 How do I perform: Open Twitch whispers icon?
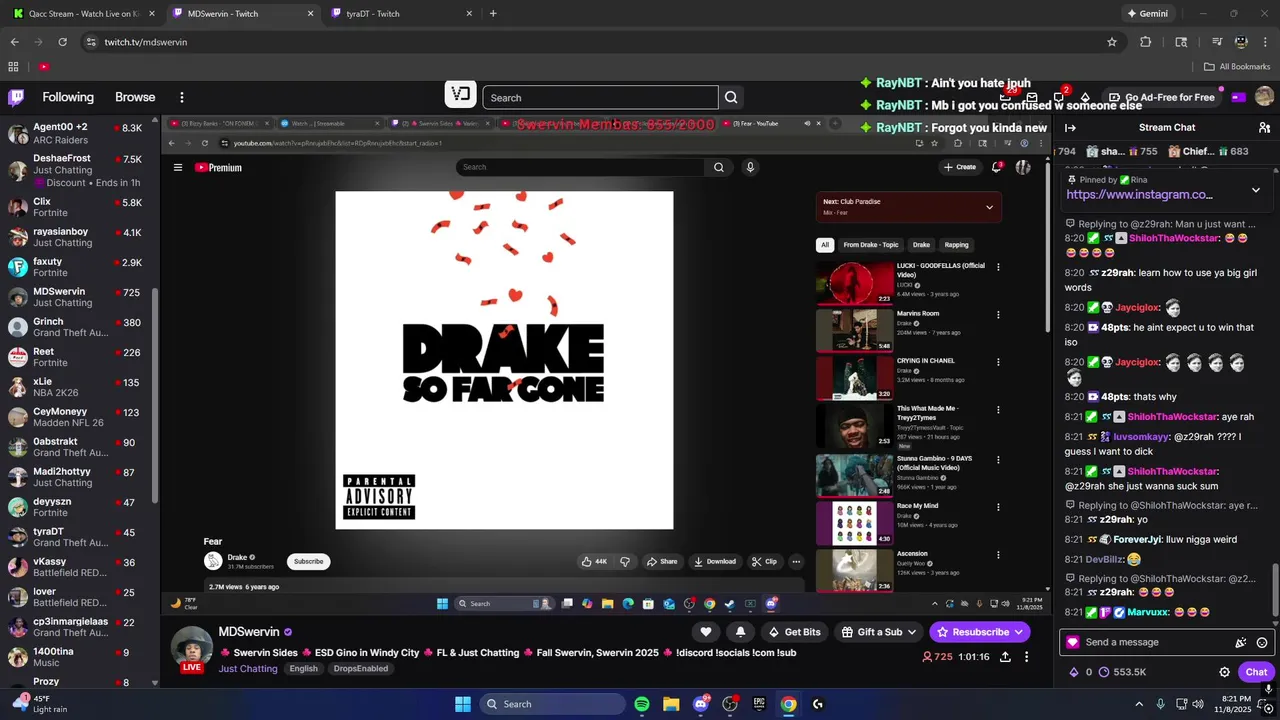1059,97
